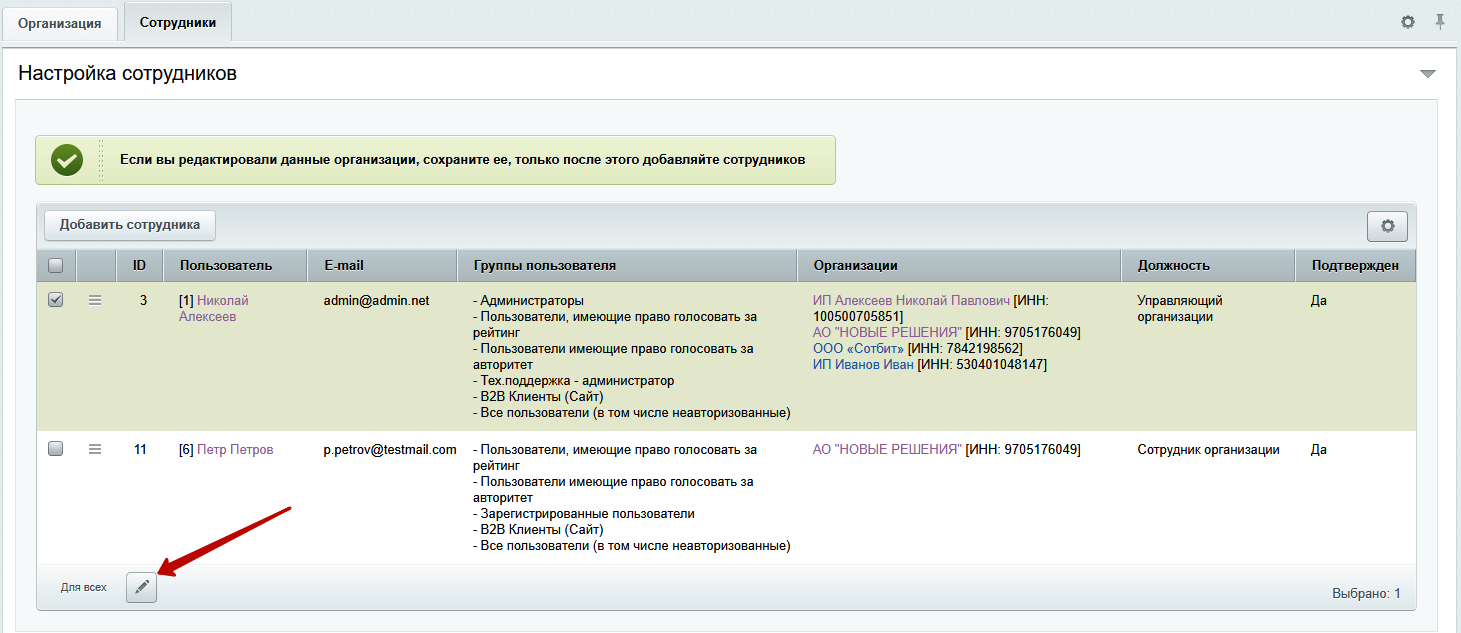This screenshot has height=633, width=1461.
Task: Open ООО «Сотбит» organization link
Action: (858, 348)
